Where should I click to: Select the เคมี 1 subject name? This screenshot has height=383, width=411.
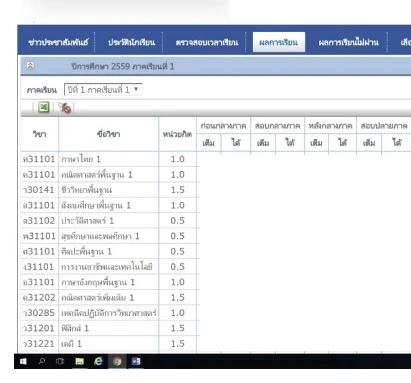pos(71,343)
